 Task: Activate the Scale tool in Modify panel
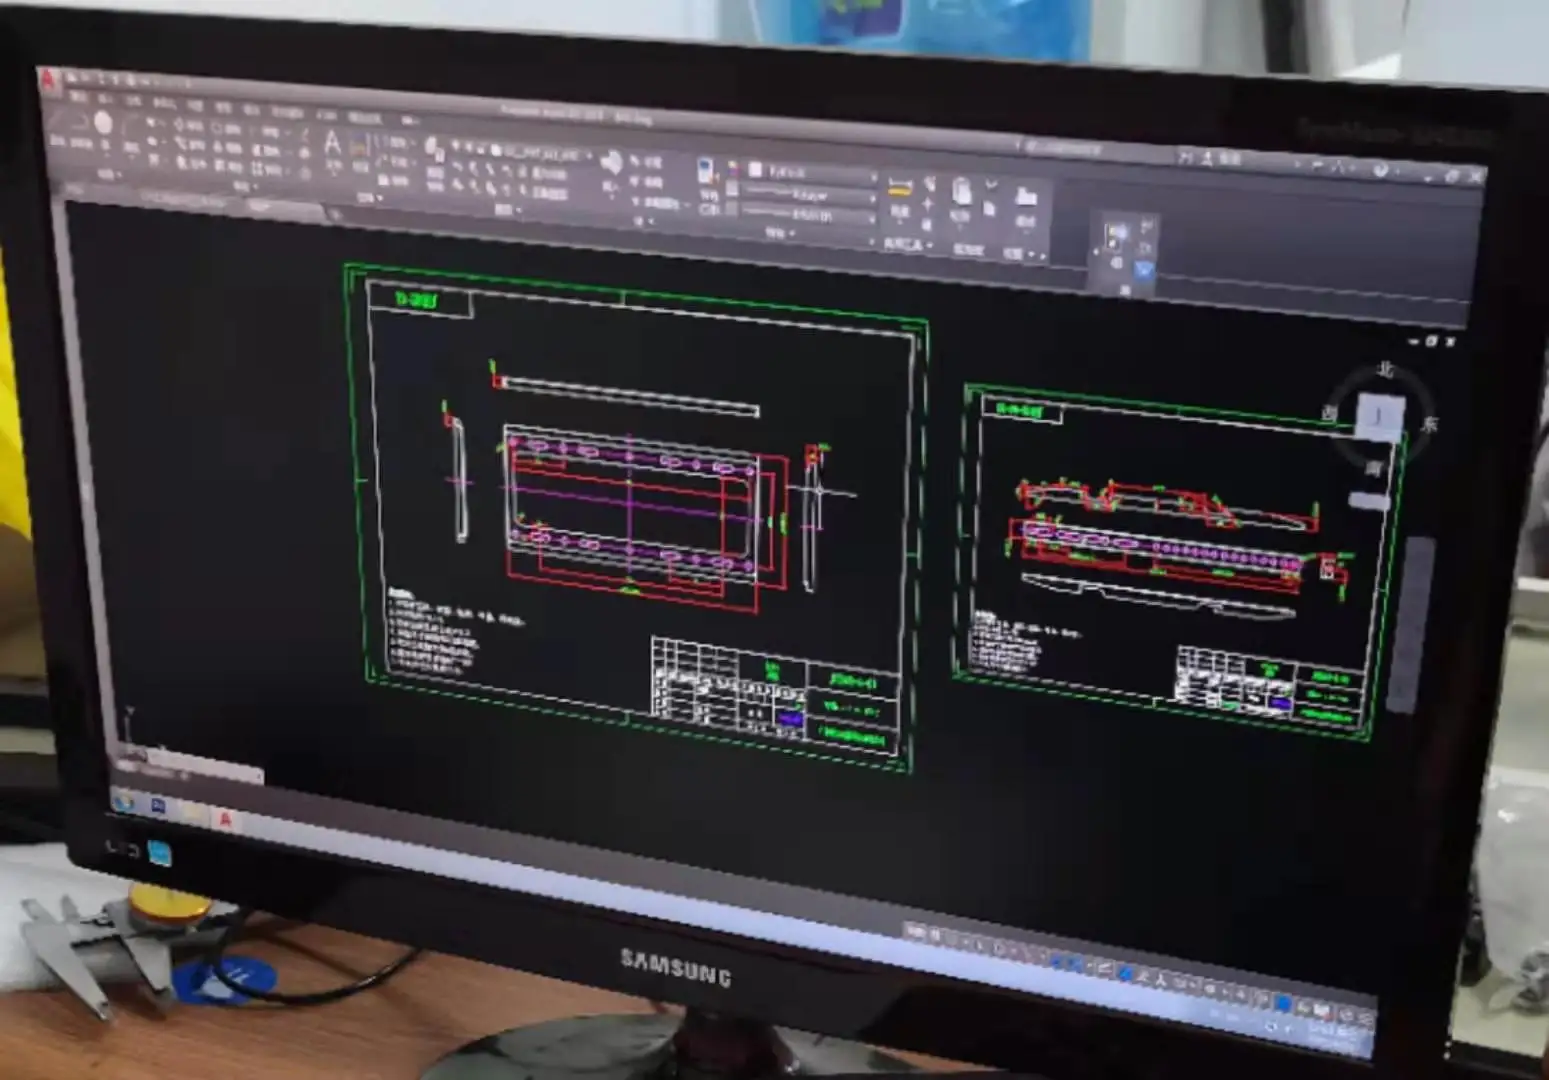click(x=229, y=165)
